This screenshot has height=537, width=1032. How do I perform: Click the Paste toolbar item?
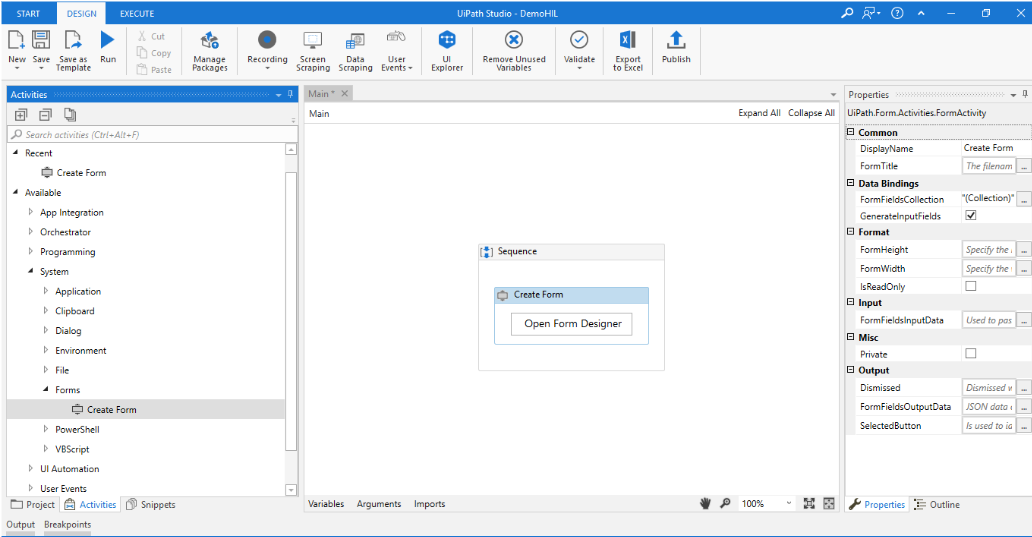point(154,70)
